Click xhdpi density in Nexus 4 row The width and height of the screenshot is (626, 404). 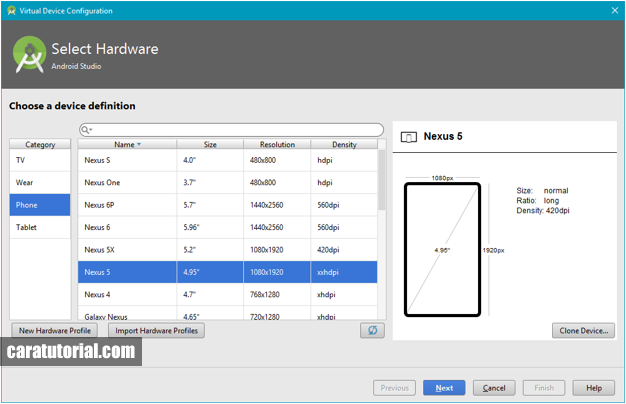[344, 295]
